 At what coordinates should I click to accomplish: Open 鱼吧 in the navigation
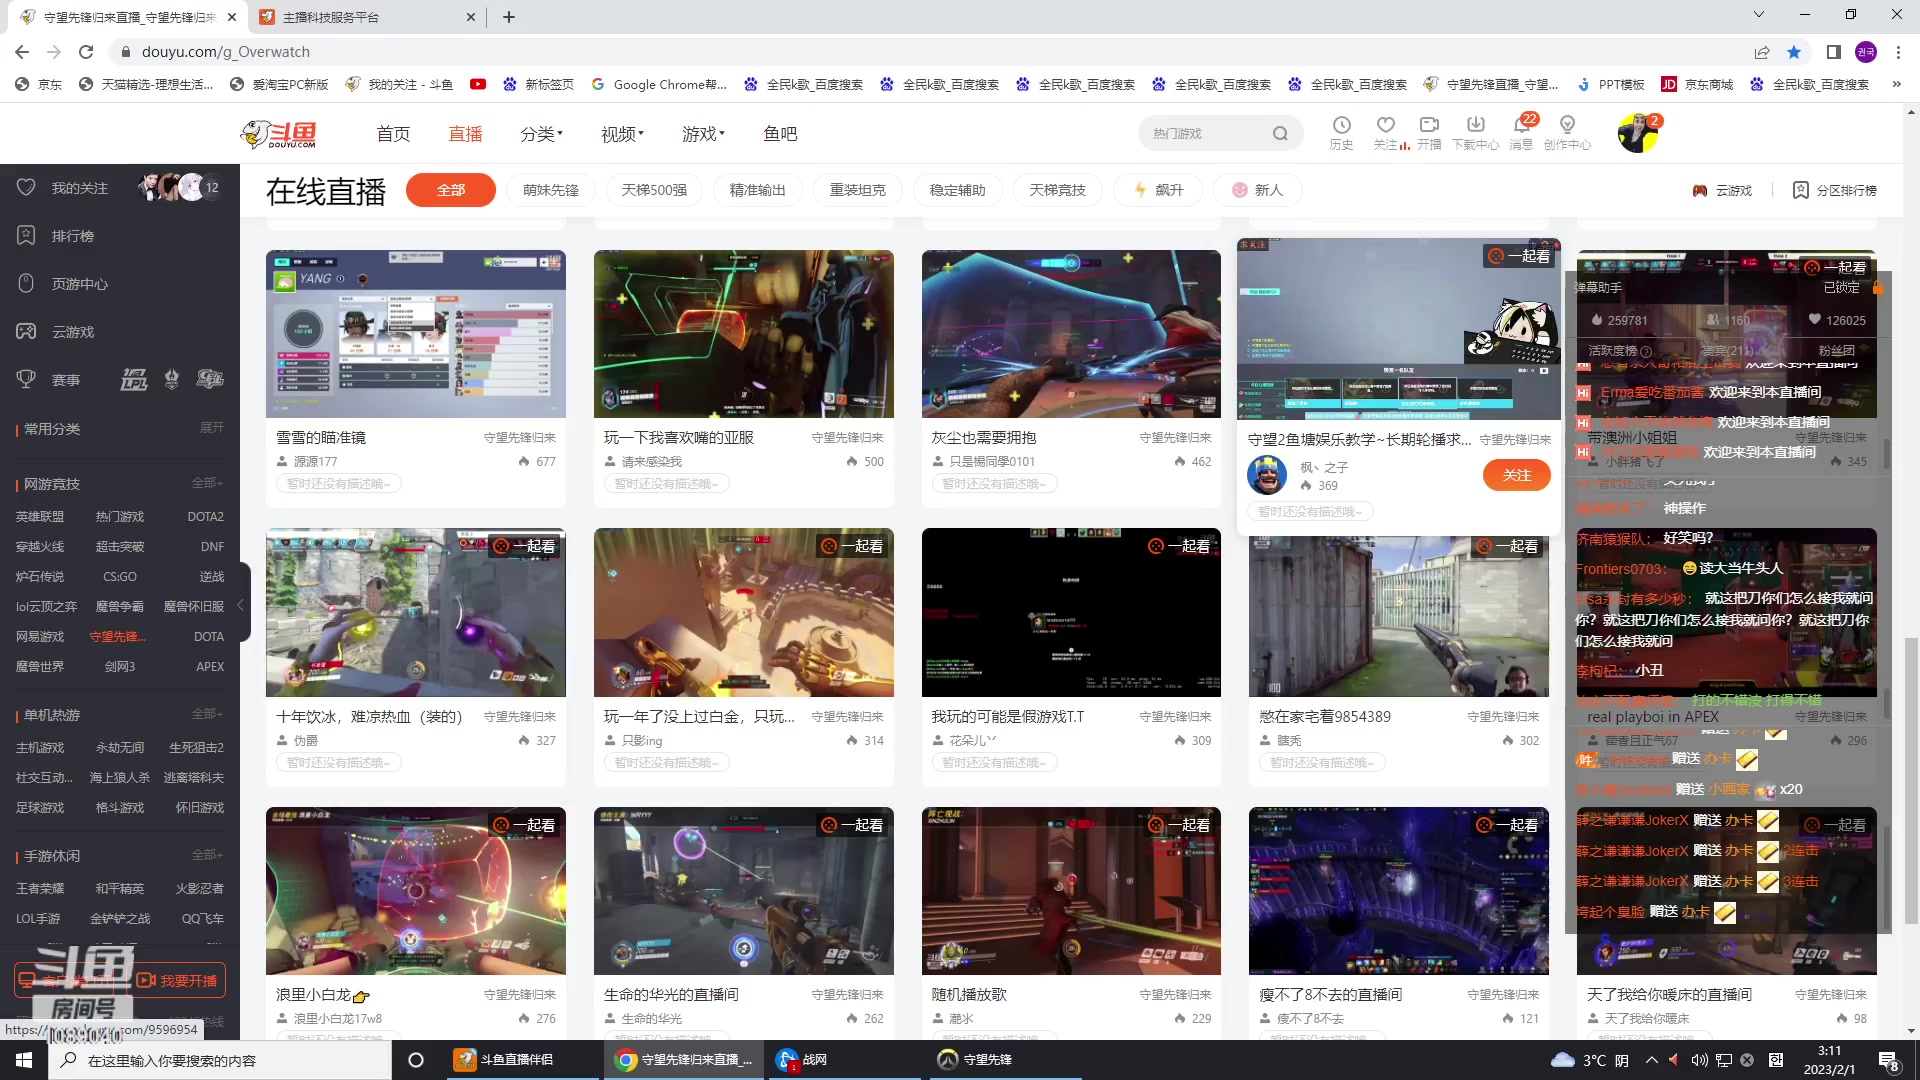pyautogui.click(x=780, y=133)
